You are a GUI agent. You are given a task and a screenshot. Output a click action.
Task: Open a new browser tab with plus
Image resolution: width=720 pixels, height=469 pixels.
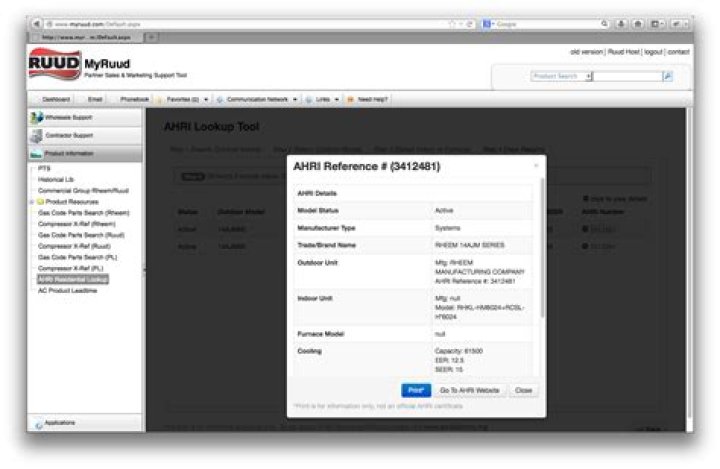(x=151, y=37)
